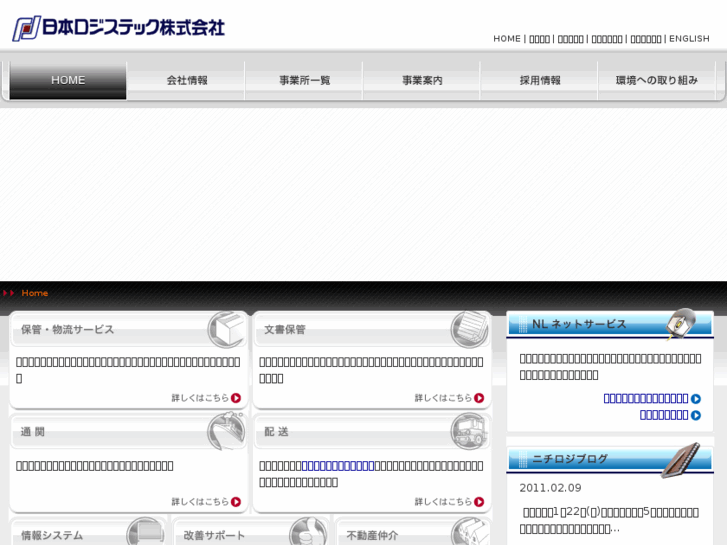Switch the site to ENGLISH
Viewport: 727px width, 545px height.
click(689, 38)
